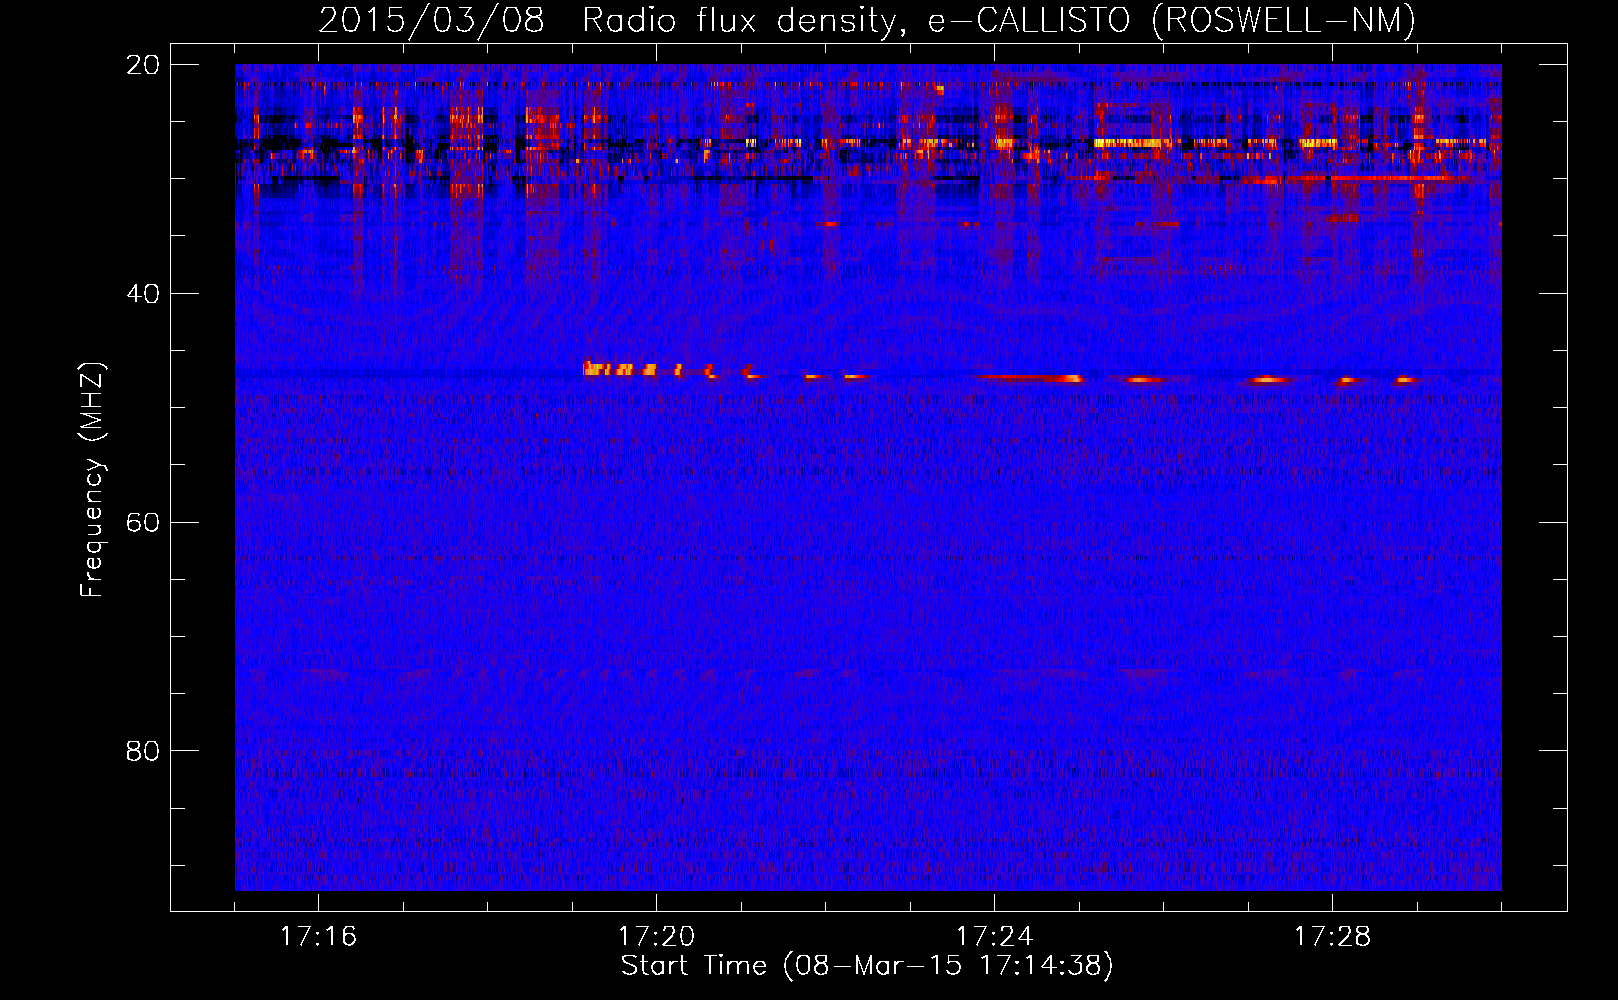
Task: Click the '17:16' time tick label
Action: tap(318, 937)
